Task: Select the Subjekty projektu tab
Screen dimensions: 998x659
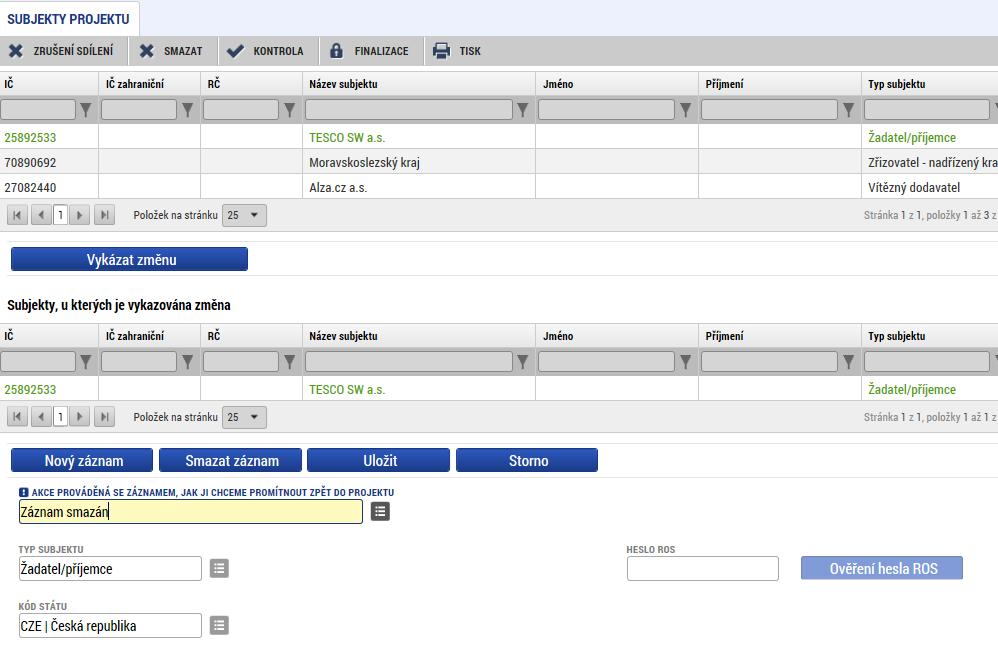Action: 68,19
